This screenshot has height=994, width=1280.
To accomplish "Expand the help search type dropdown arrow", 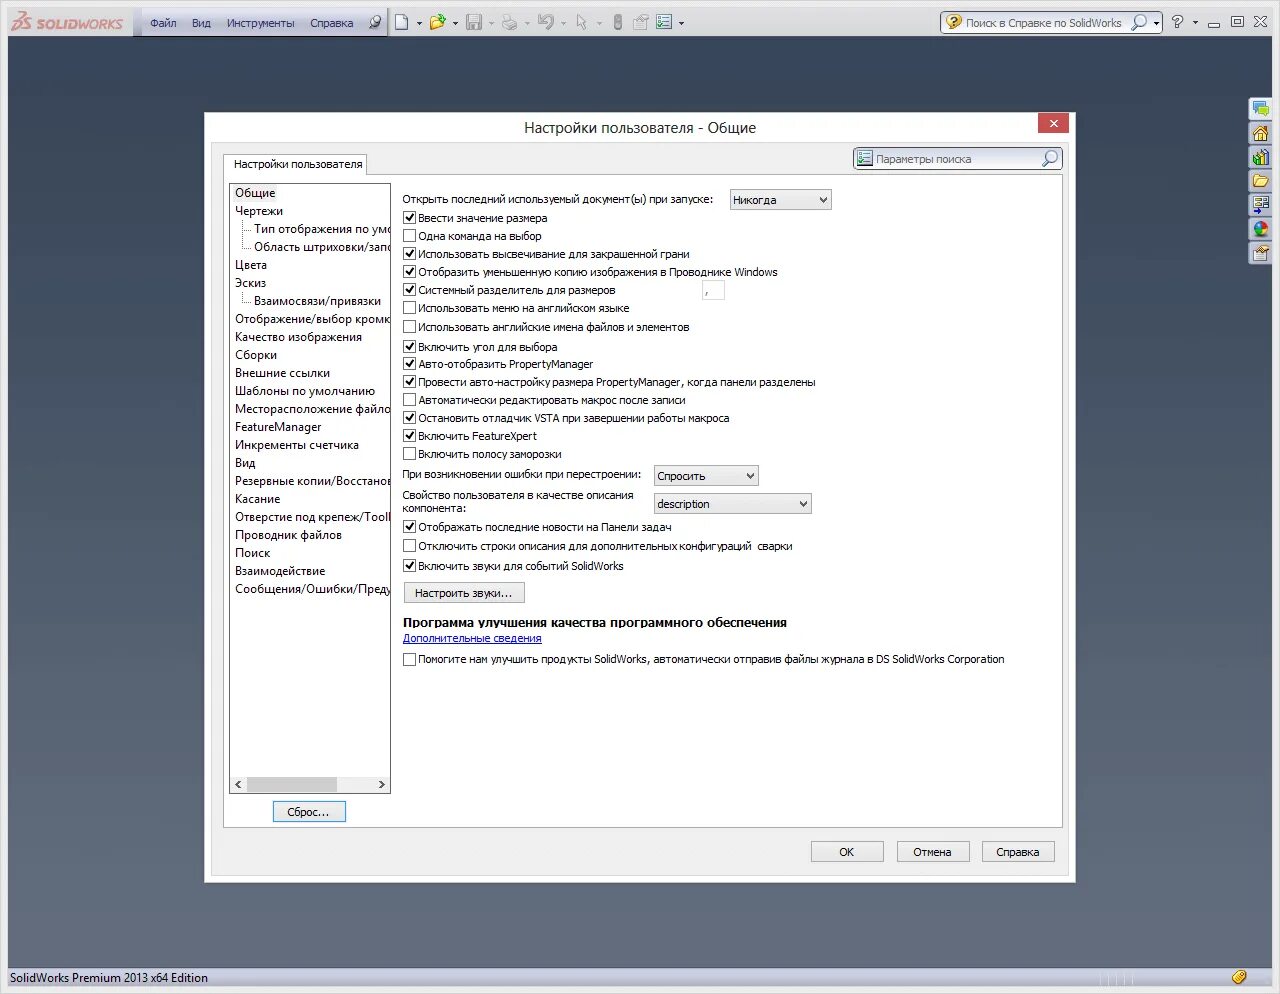I will (1156, 23).
